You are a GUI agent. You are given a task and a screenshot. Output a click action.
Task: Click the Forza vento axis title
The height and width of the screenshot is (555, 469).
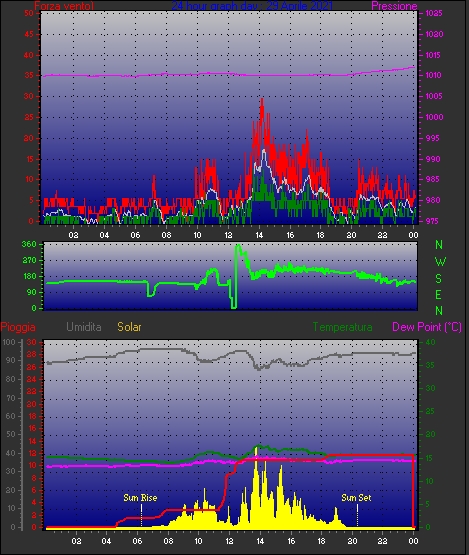pos(64,6)
